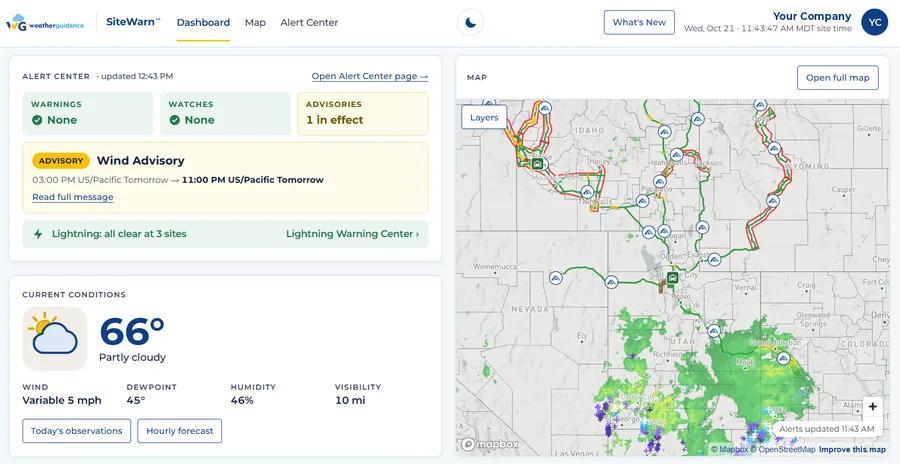Click the green check in Warnings card
Image resolution: width=900 pixels, height=464 pixels.
(x=37, y=120)
